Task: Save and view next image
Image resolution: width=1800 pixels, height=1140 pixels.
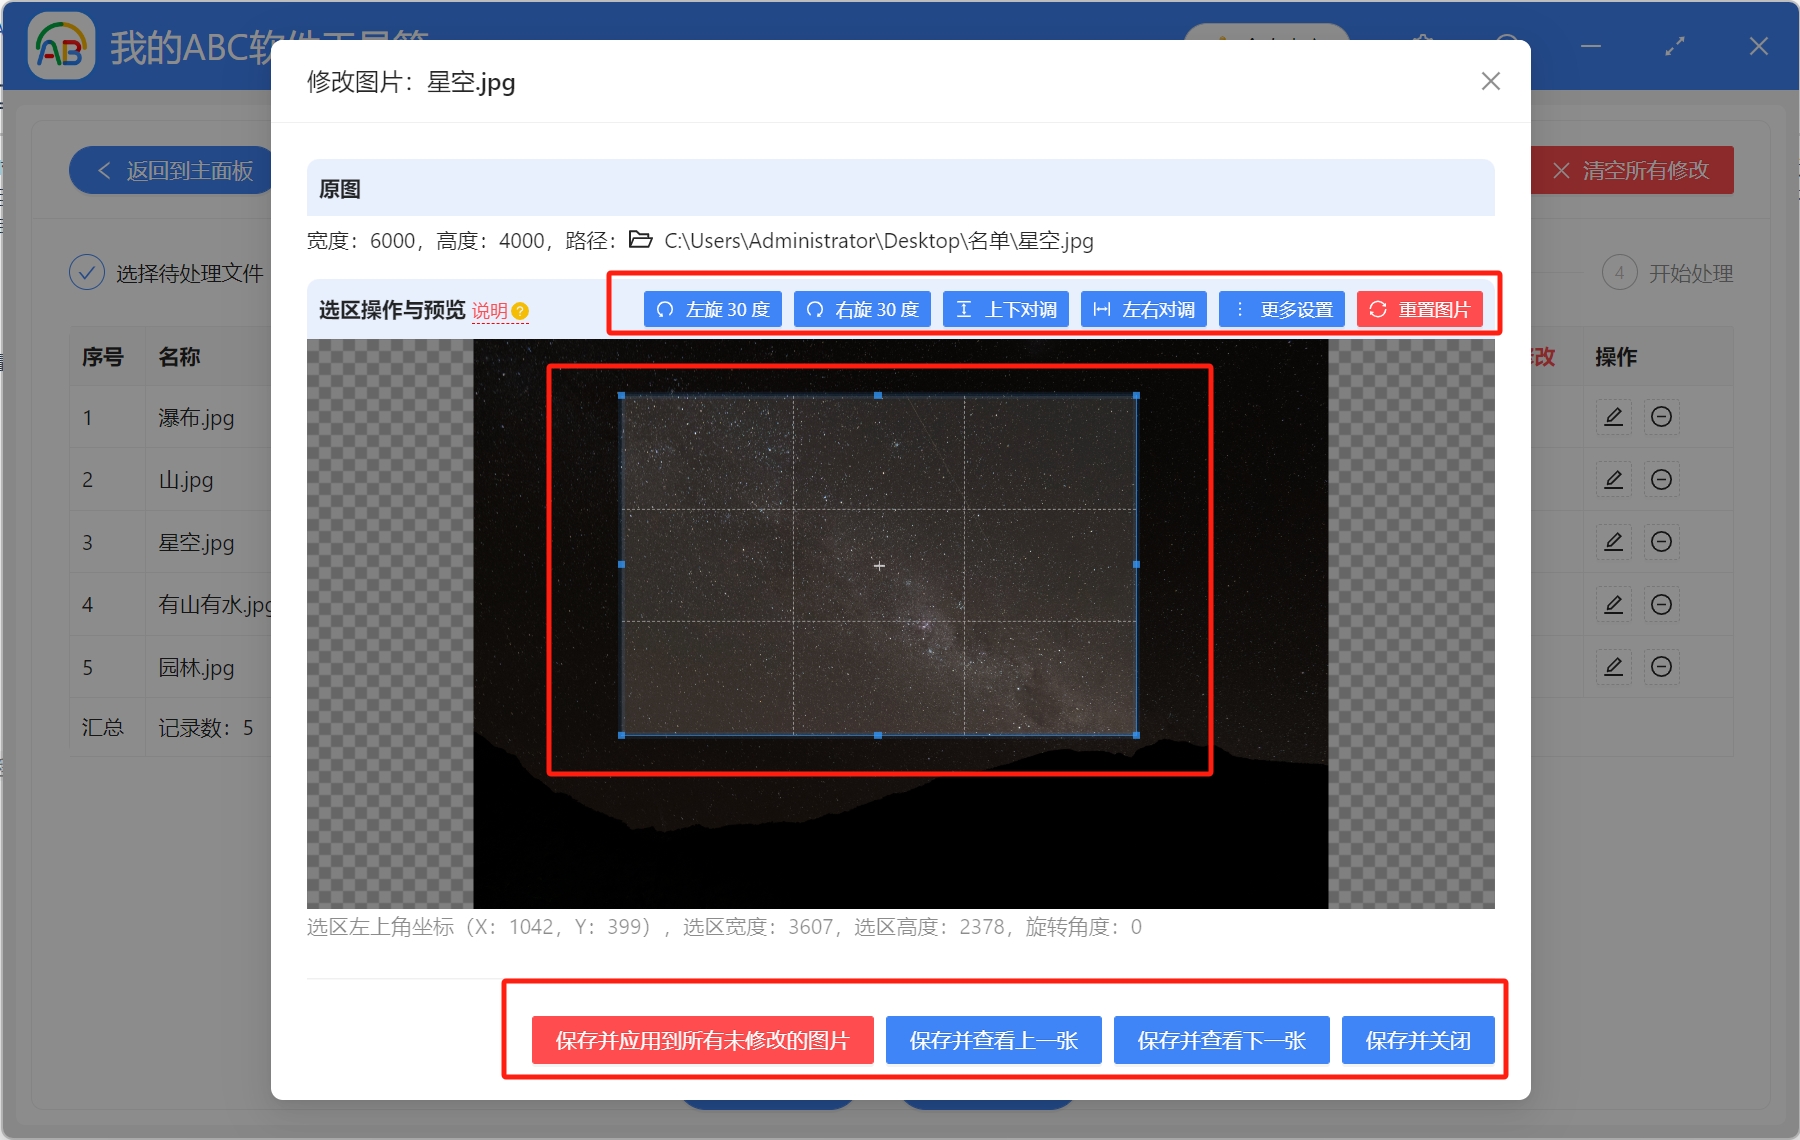Action: [x=1221, y=1040]
